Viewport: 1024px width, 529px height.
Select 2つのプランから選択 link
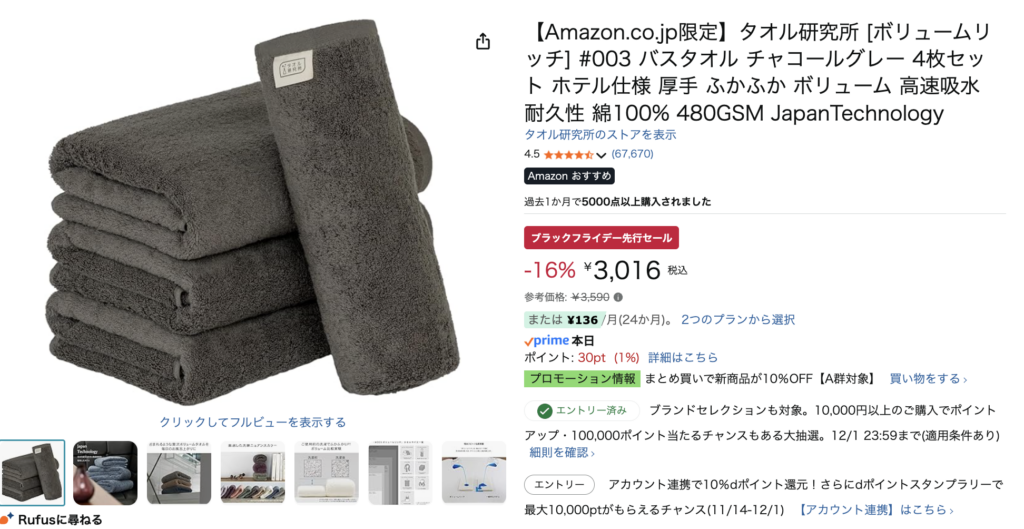(x=738, y=320)
